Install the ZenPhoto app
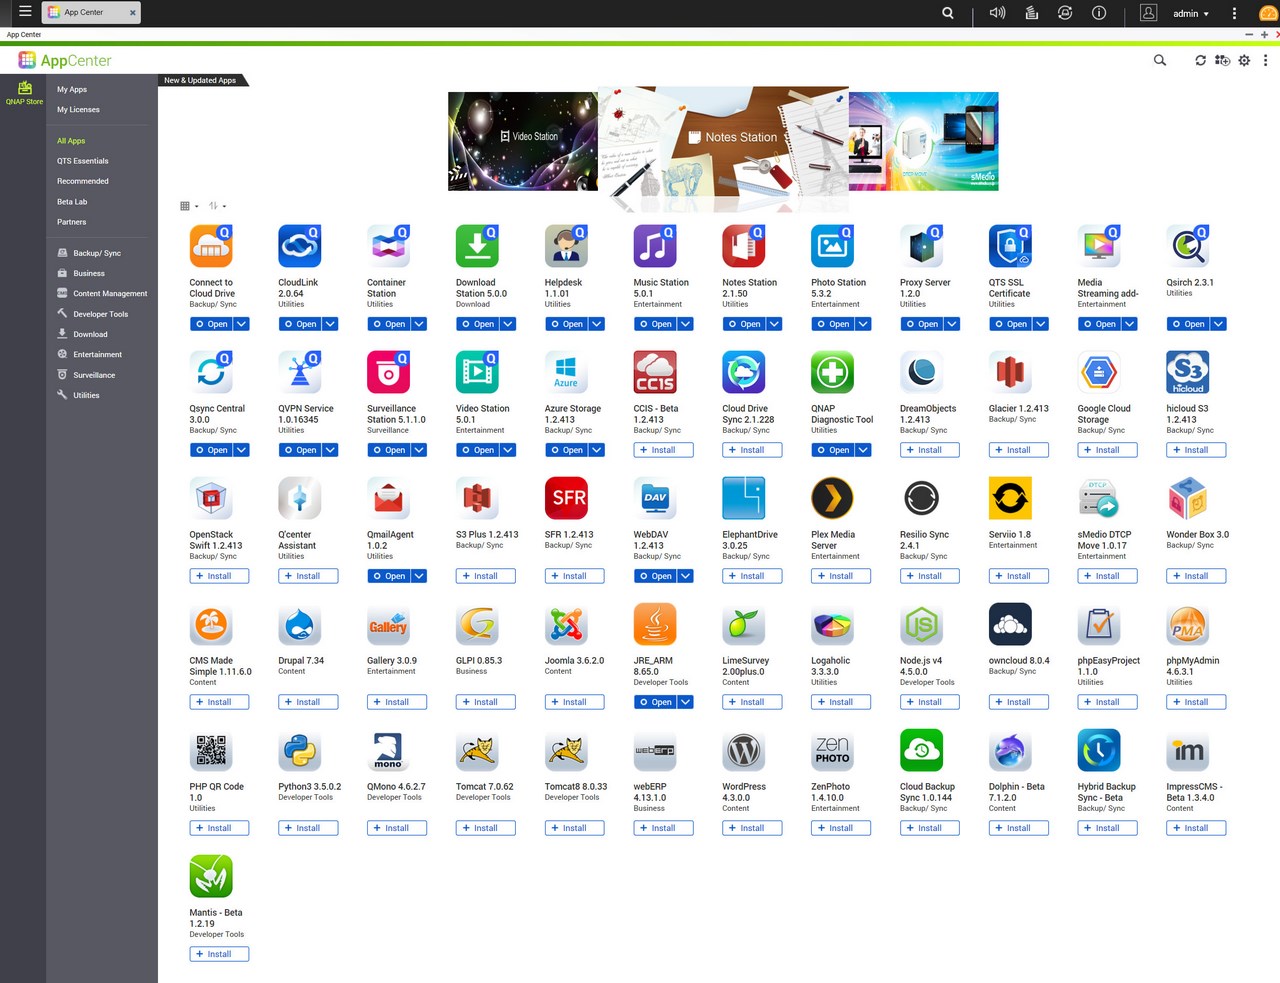This screenshot has width=1280, height=983. tap(841, 828)
